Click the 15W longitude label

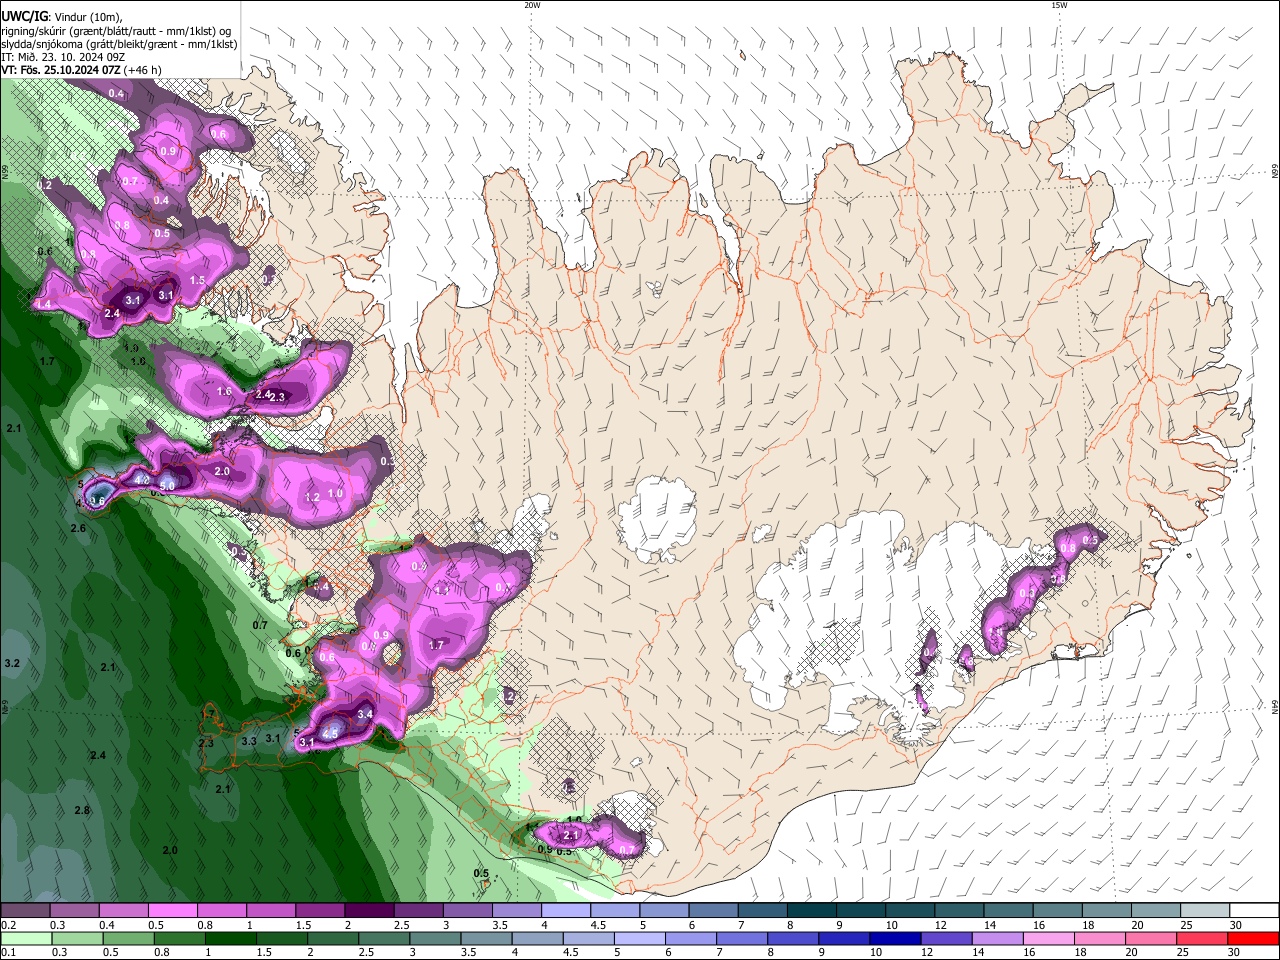point(1059,5)
